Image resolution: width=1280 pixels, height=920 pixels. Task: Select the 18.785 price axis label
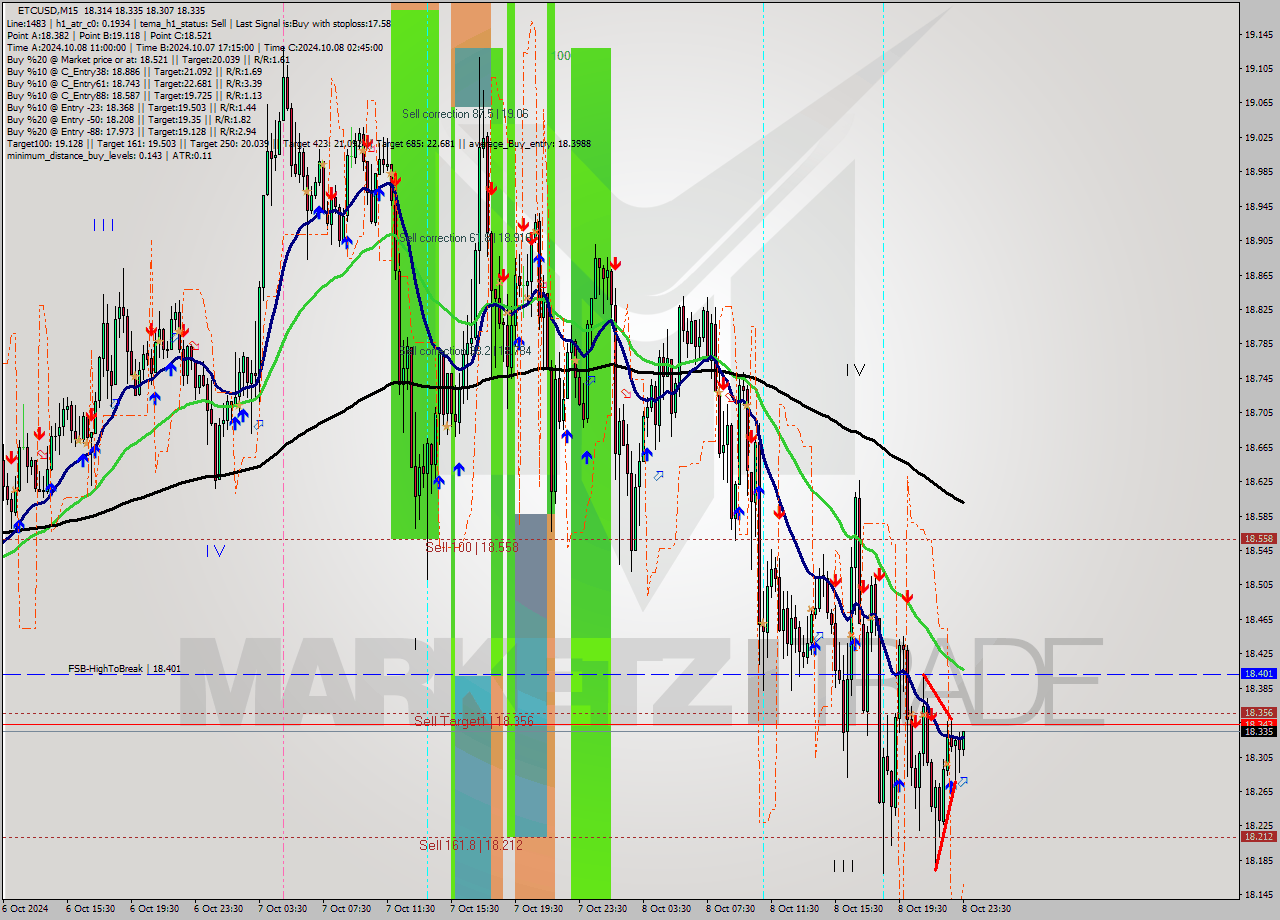click(1258, 343)
